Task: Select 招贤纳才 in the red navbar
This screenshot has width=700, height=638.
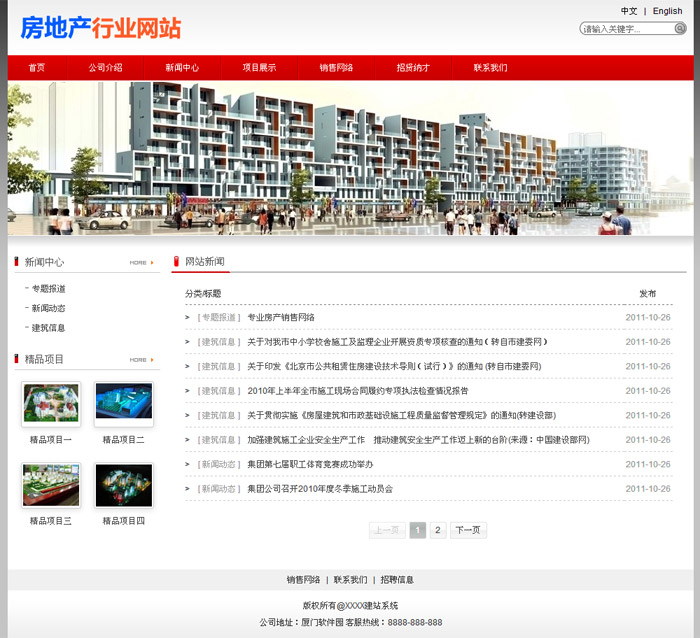Action: pos(413,68)
